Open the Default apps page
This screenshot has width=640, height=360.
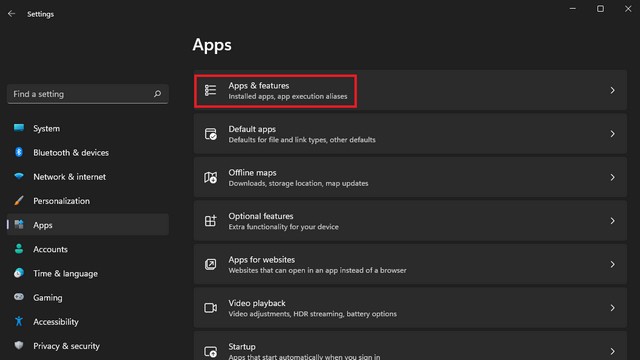click(410, 134)
